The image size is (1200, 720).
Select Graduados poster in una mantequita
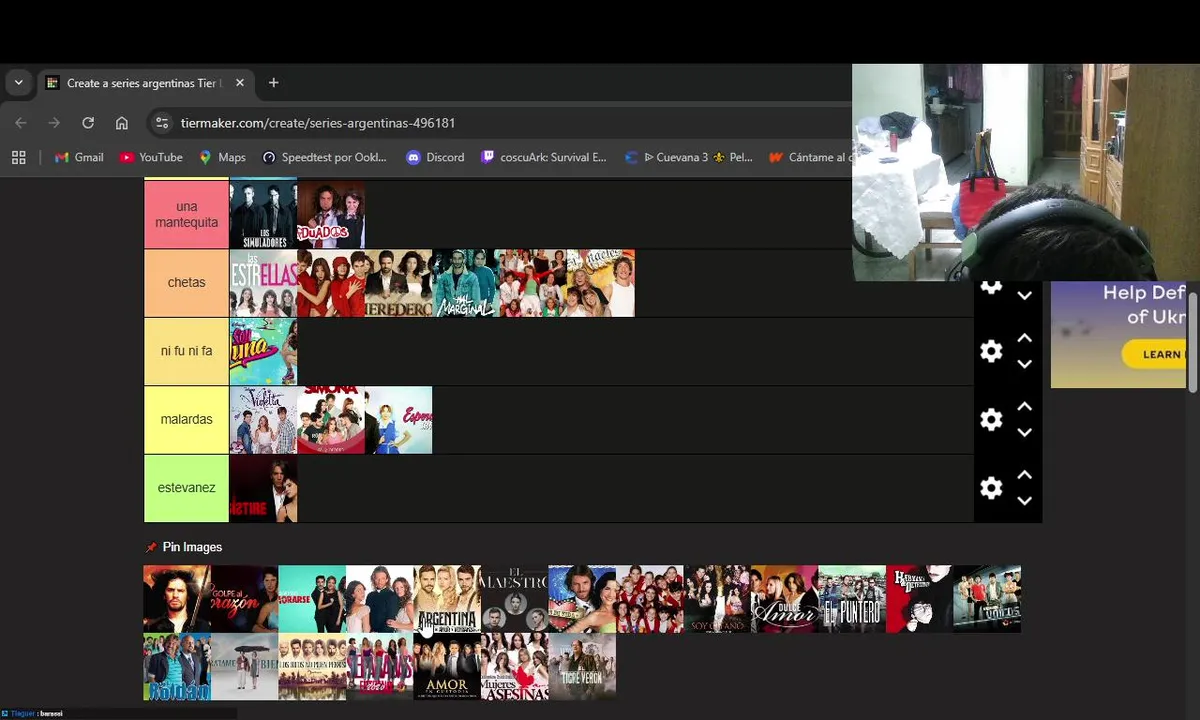[x=331, y=214]
